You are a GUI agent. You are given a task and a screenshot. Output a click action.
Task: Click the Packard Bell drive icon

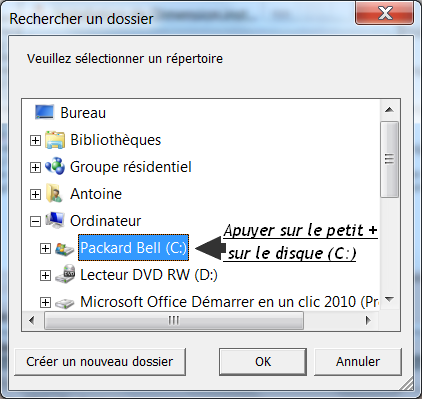(65, 248)
